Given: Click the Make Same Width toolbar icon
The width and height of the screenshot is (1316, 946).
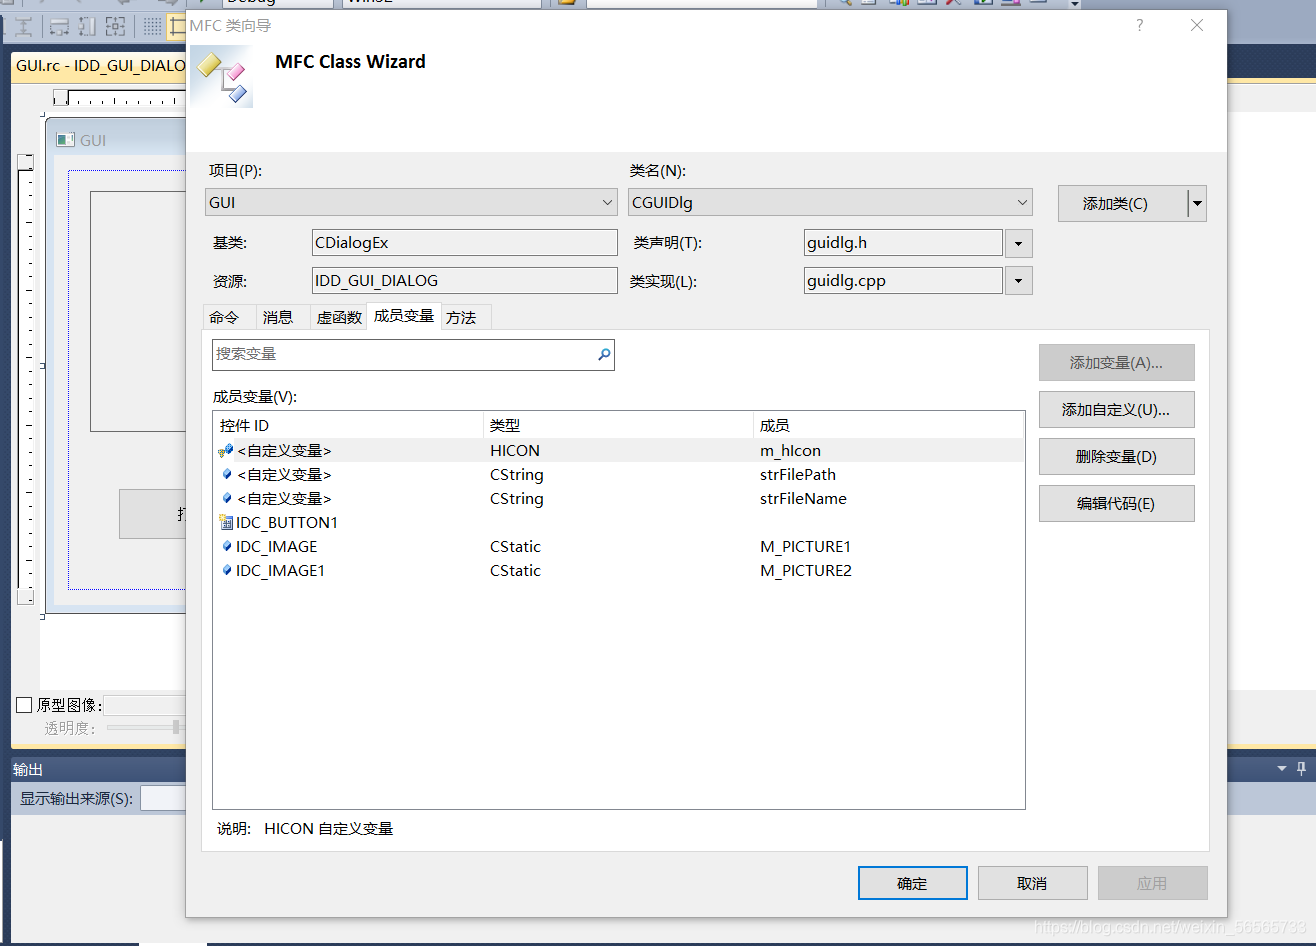Looking at the screenshot, I should coord(59,27).
